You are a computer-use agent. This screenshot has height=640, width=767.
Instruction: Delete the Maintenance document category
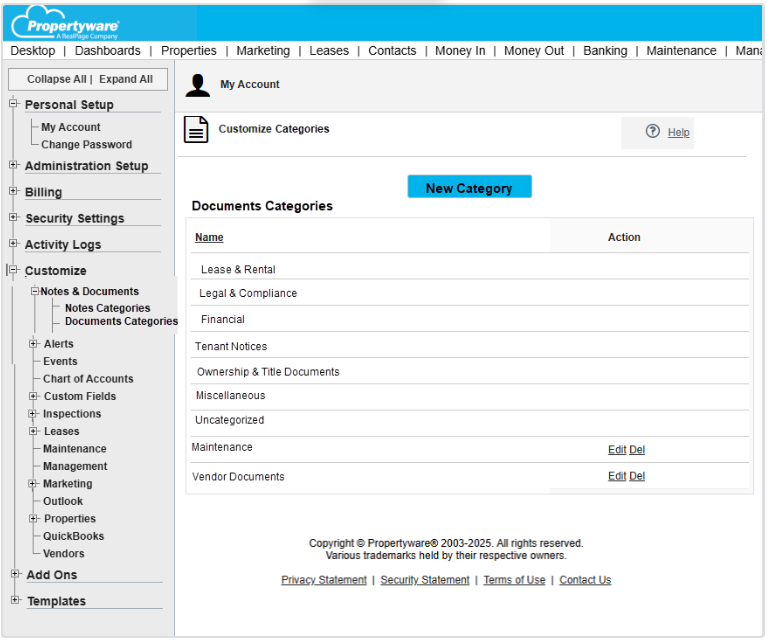coord(637,450)
